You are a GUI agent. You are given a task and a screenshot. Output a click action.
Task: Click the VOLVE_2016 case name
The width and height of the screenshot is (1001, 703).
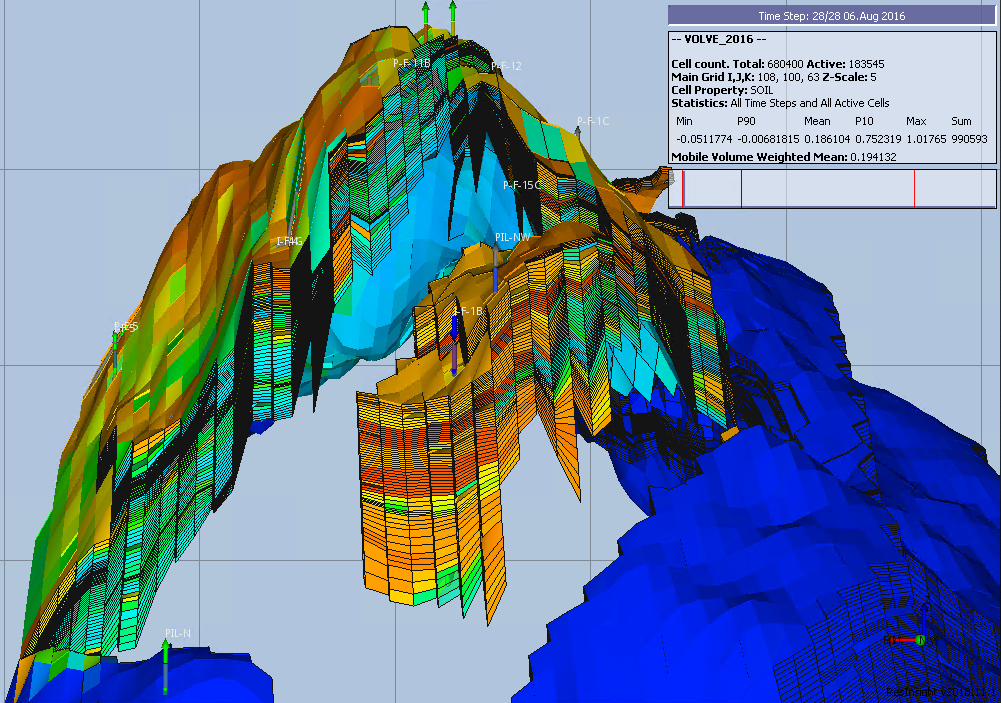pyautogui.click(x=719, y=39)
